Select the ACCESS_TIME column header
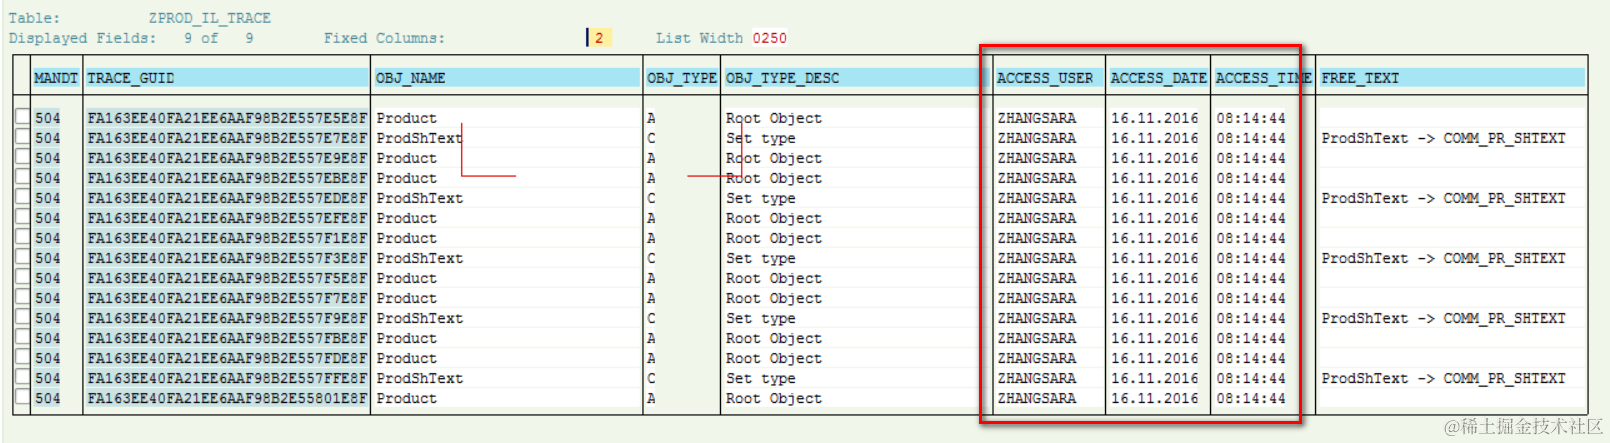 point(1263,78)
